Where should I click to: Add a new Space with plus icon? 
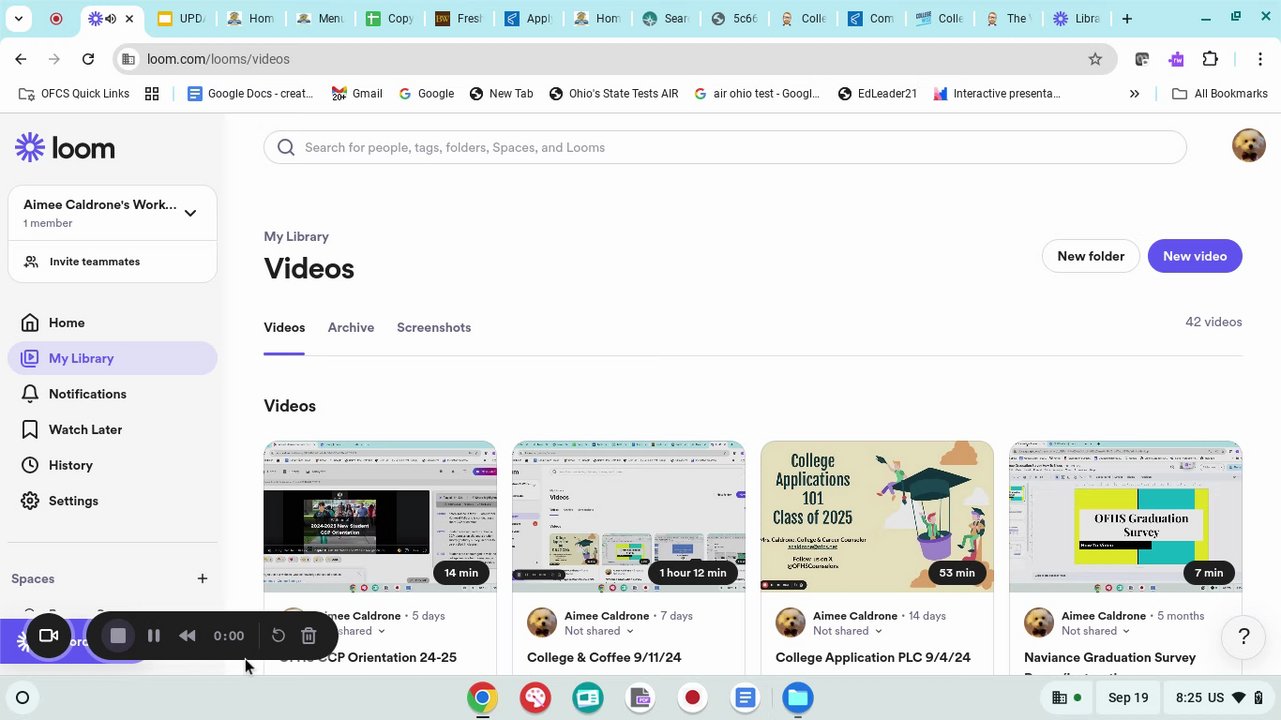pos(202,578)
